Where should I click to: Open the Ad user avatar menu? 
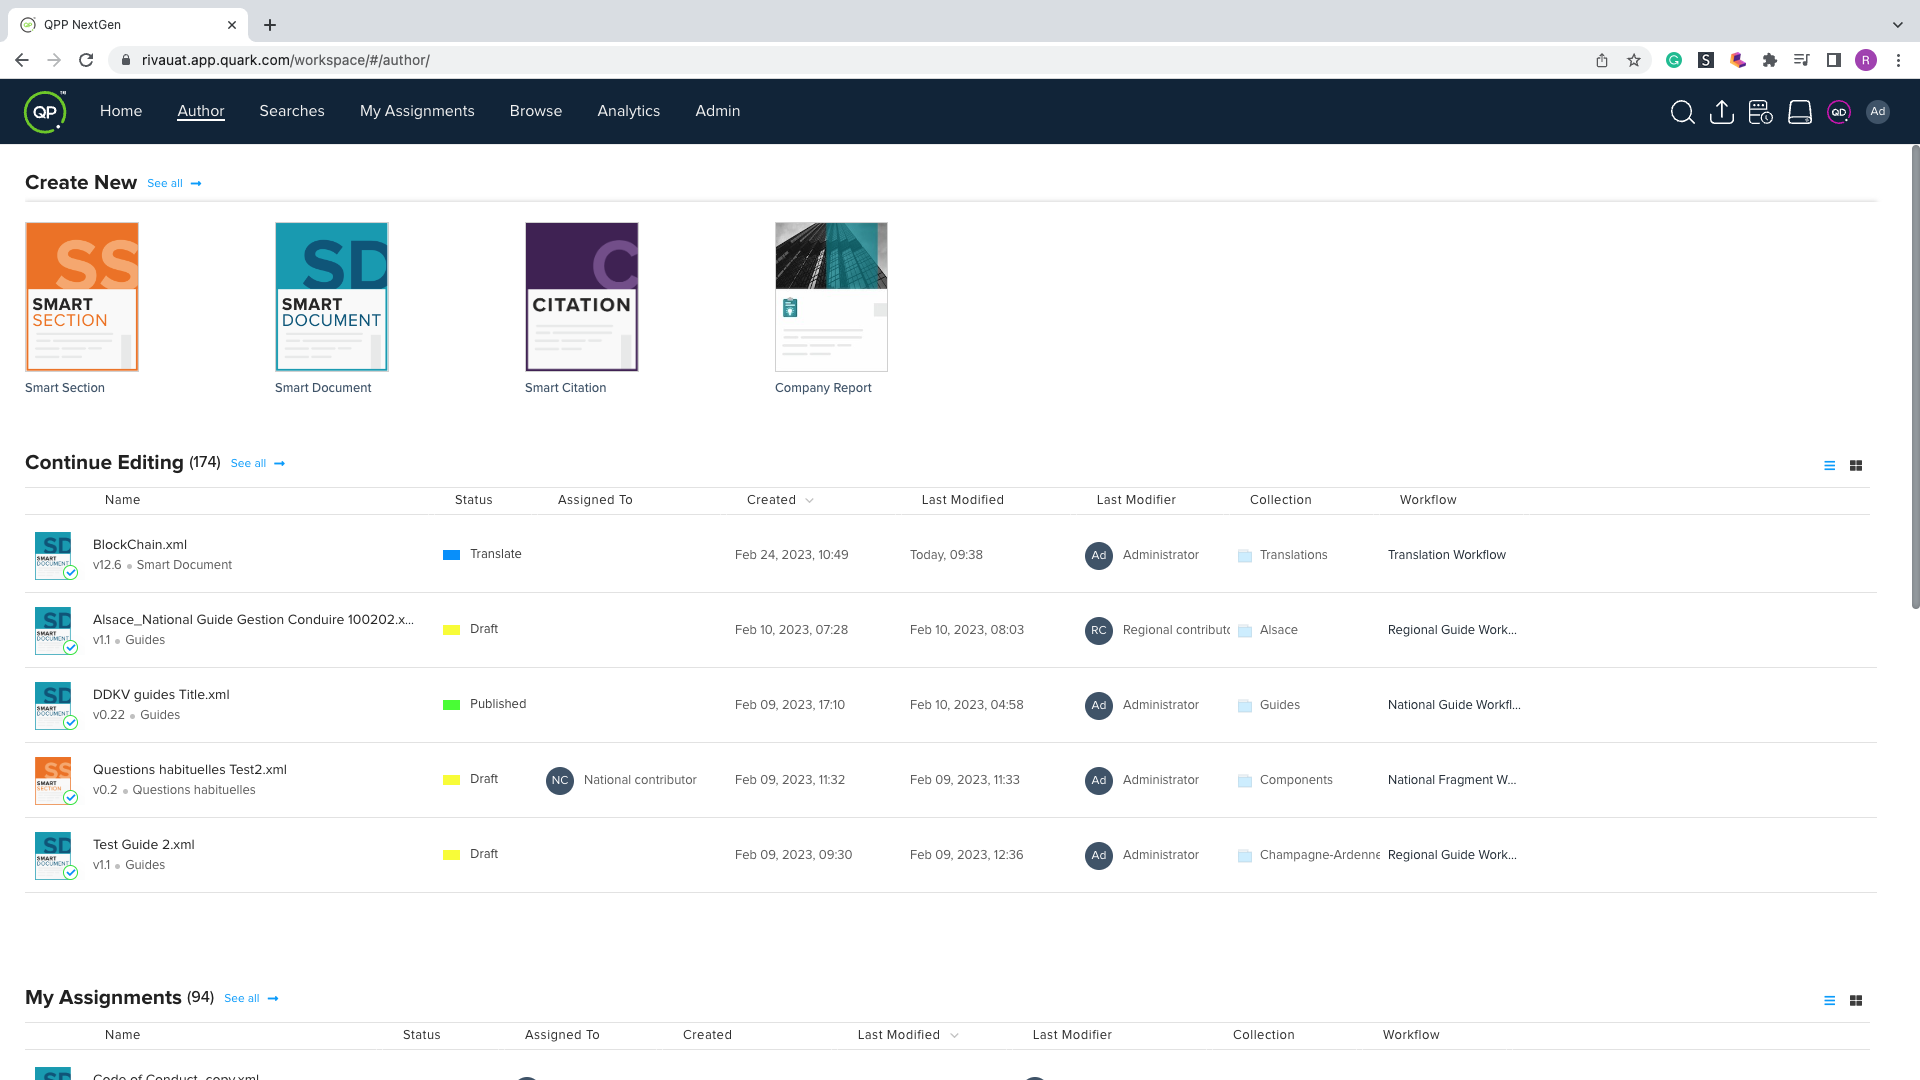(x=1878, y=112)
